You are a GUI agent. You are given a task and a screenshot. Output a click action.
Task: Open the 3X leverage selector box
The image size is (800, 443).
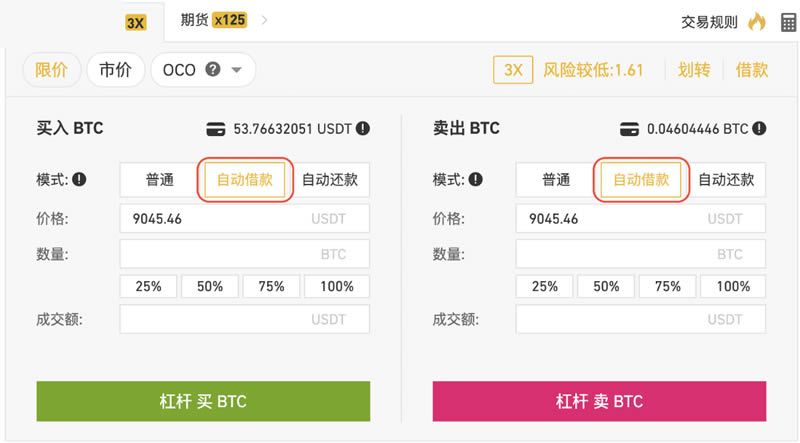pos(513,70)
